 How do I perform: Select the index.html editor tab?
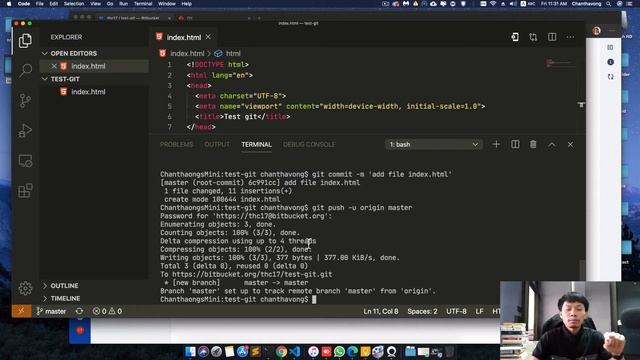tap(183, 37)
